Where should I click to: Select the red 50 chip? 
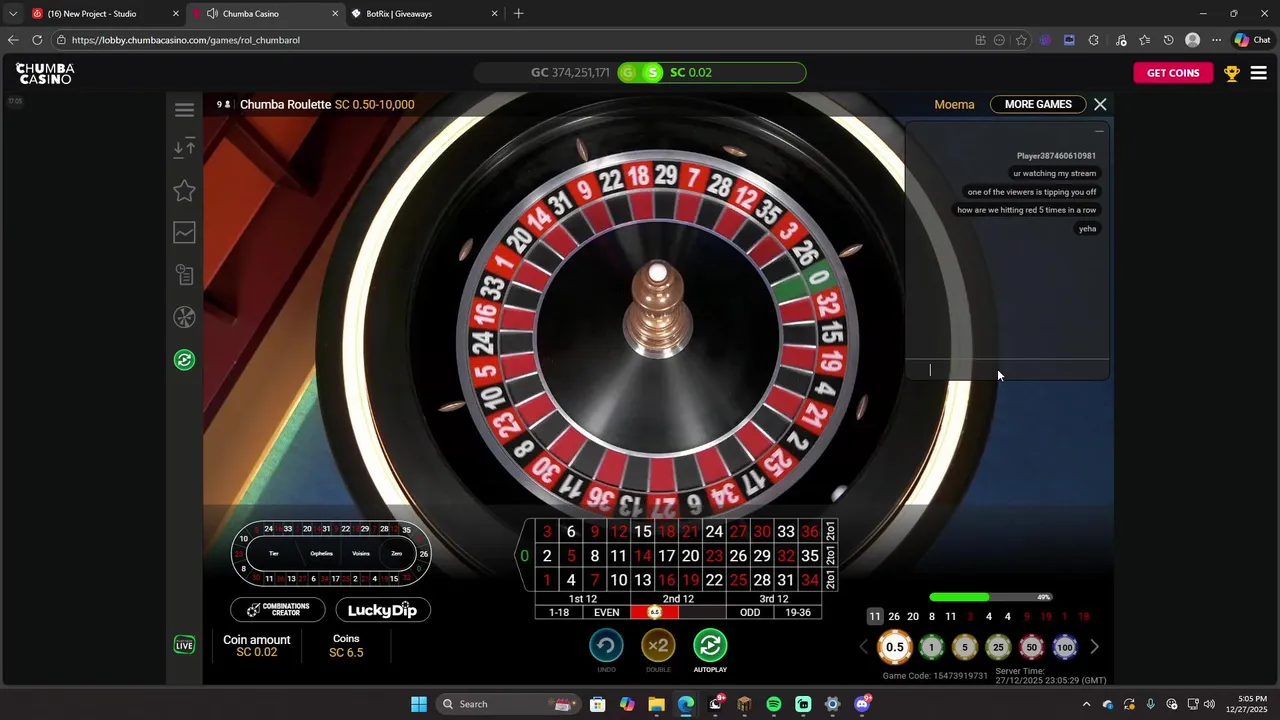coord(1031,647)
